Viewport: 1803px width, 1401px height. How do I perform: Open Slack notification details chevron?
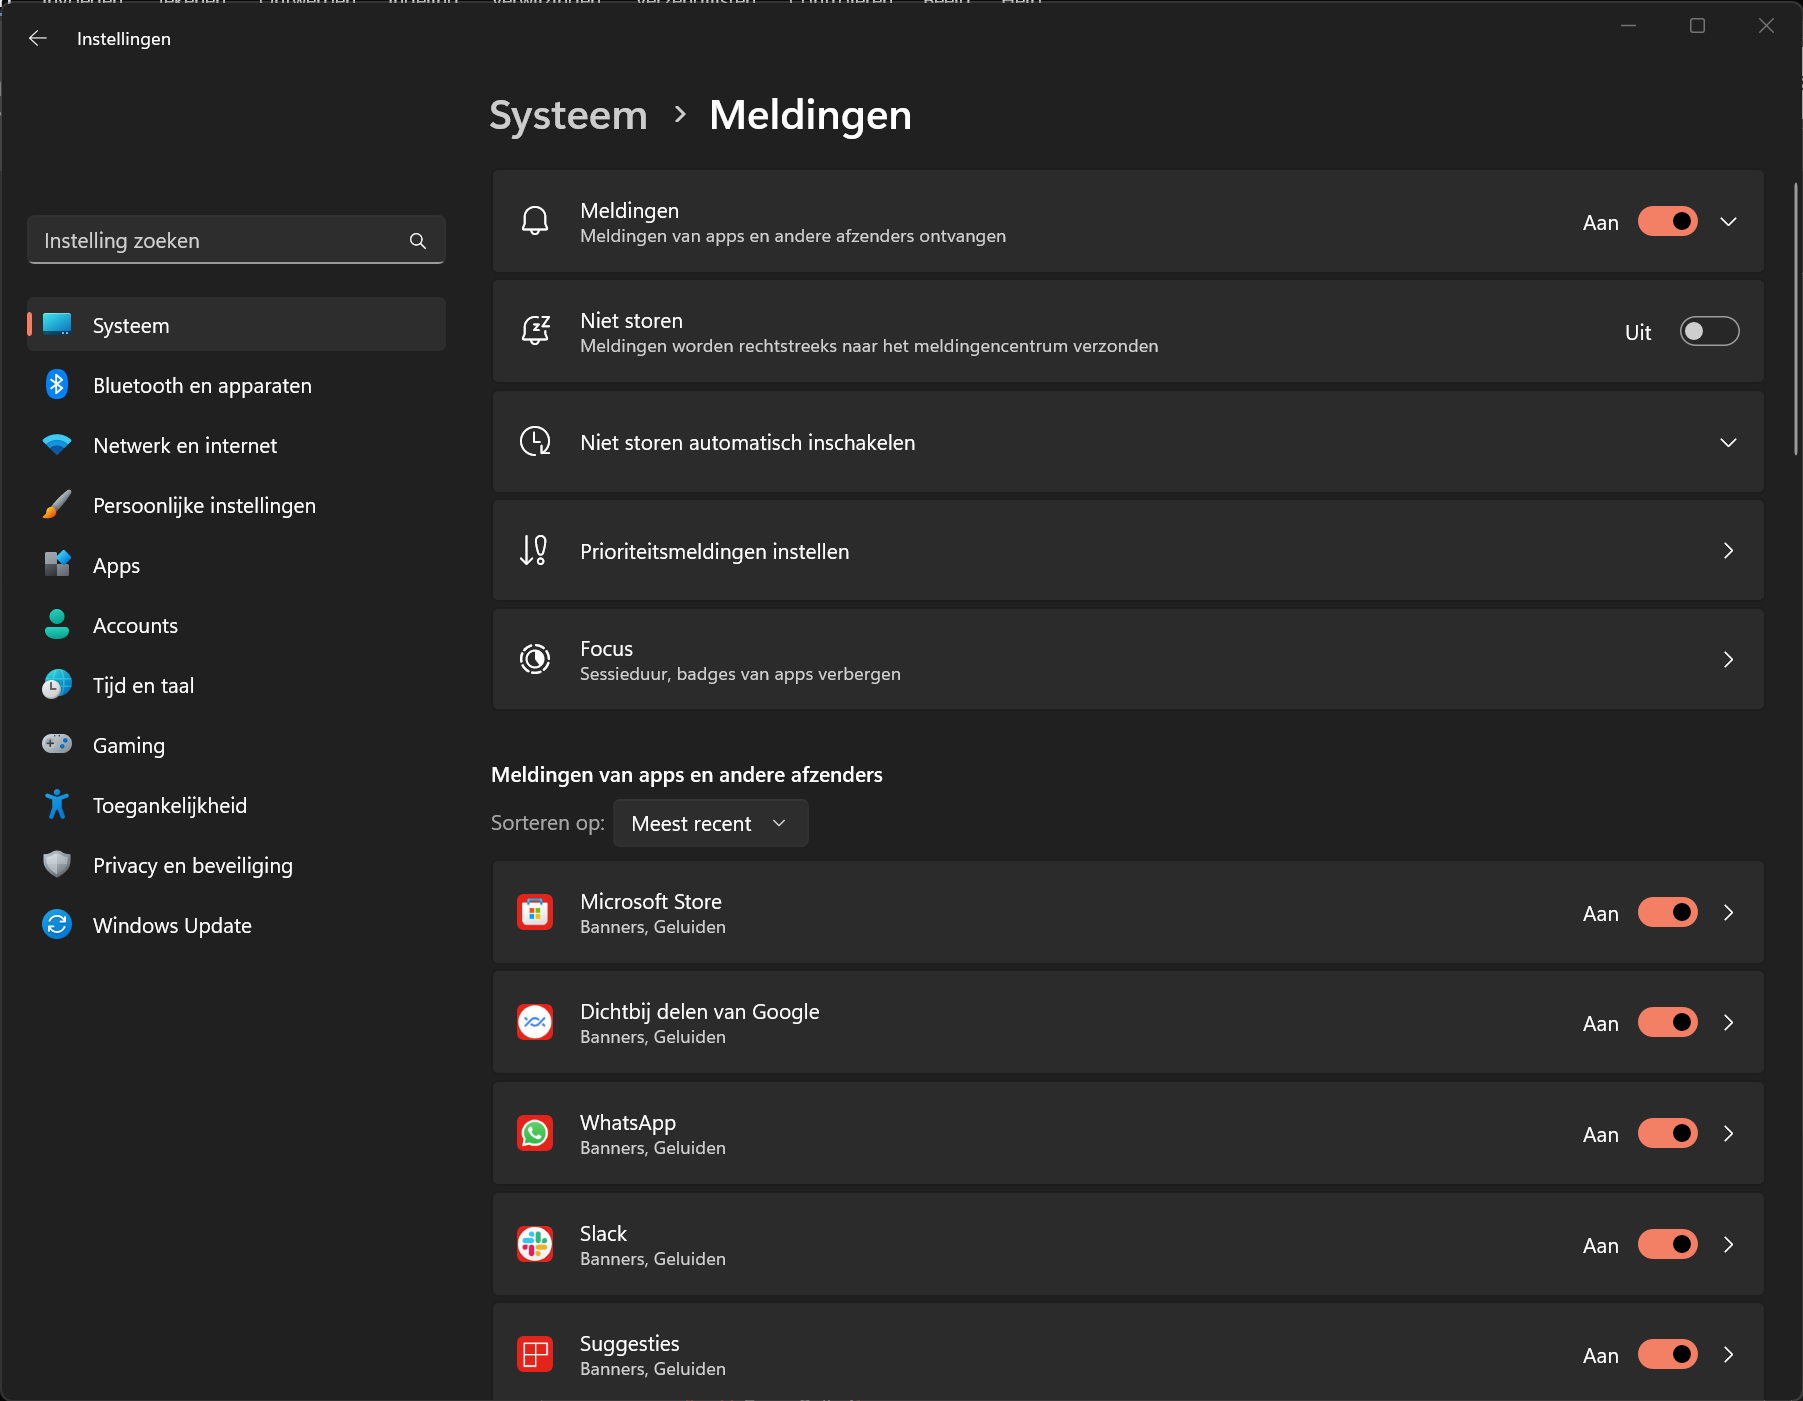[1728, 1244]
